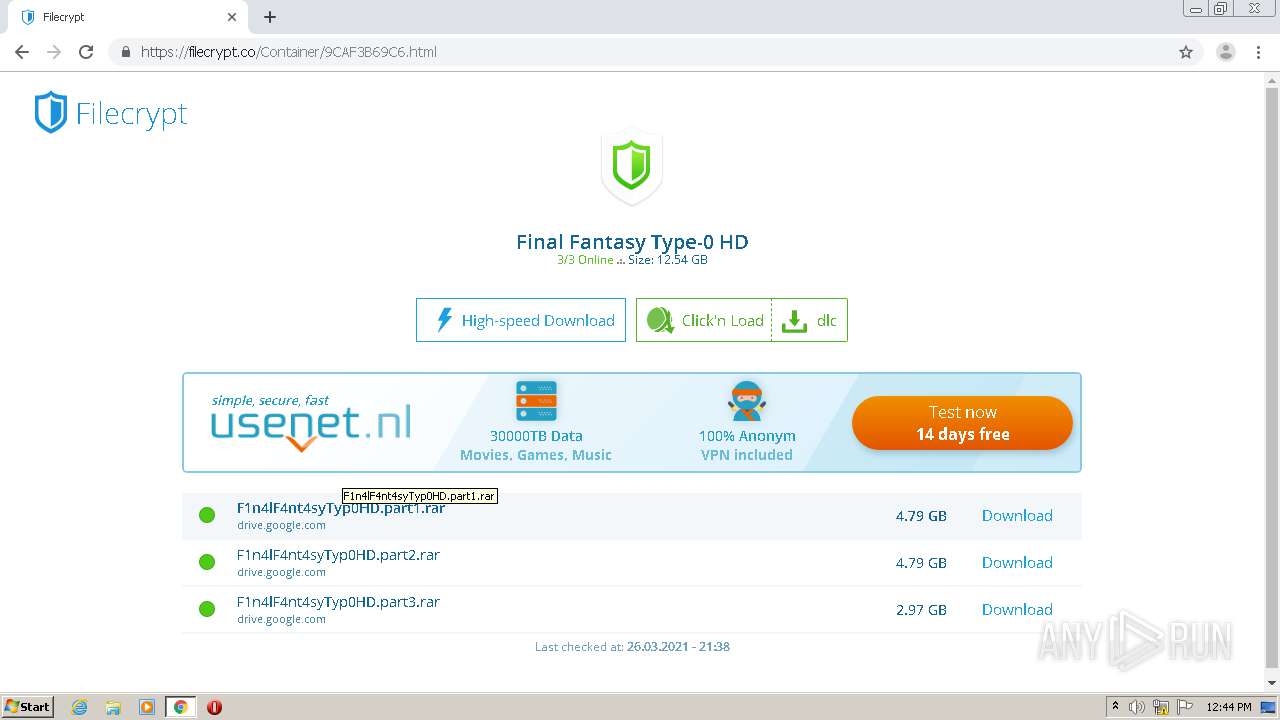Click the green status dot for part3.rar
The image size is (1280, 720).
(207, 609)
